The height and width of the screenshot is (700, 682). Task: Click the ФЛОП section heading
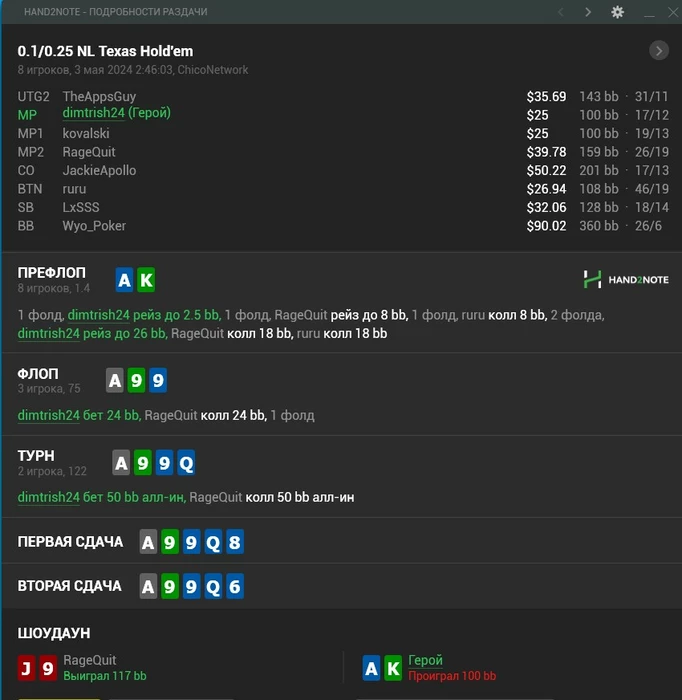tap(38, 374)
